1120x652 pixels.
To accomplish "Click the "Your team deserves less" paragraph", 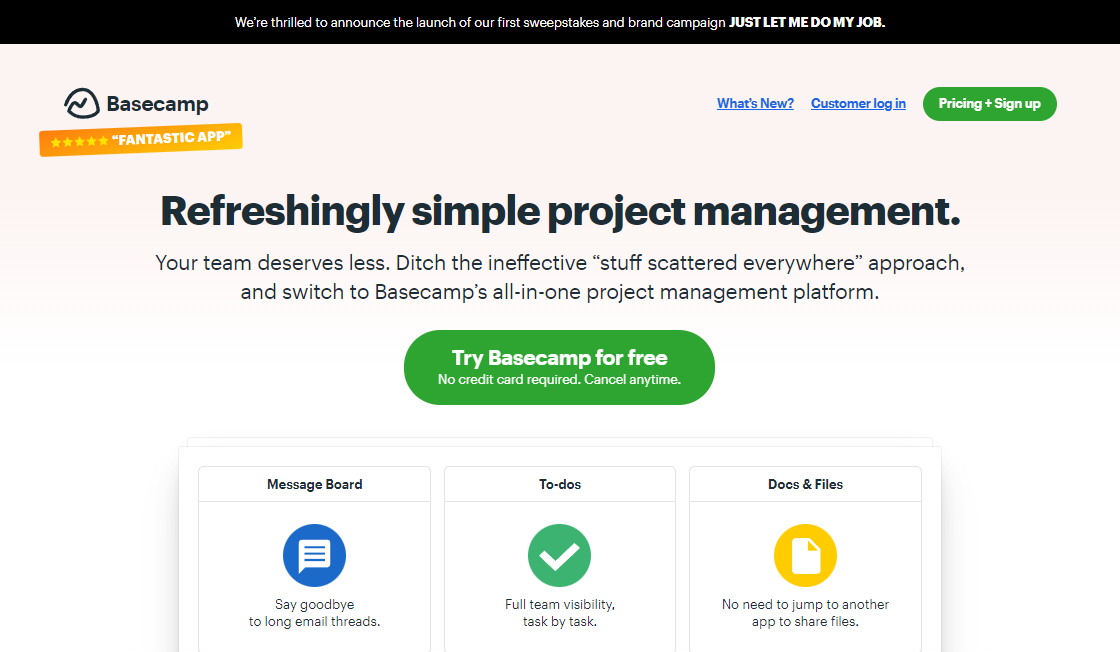I will click(560, 278).
